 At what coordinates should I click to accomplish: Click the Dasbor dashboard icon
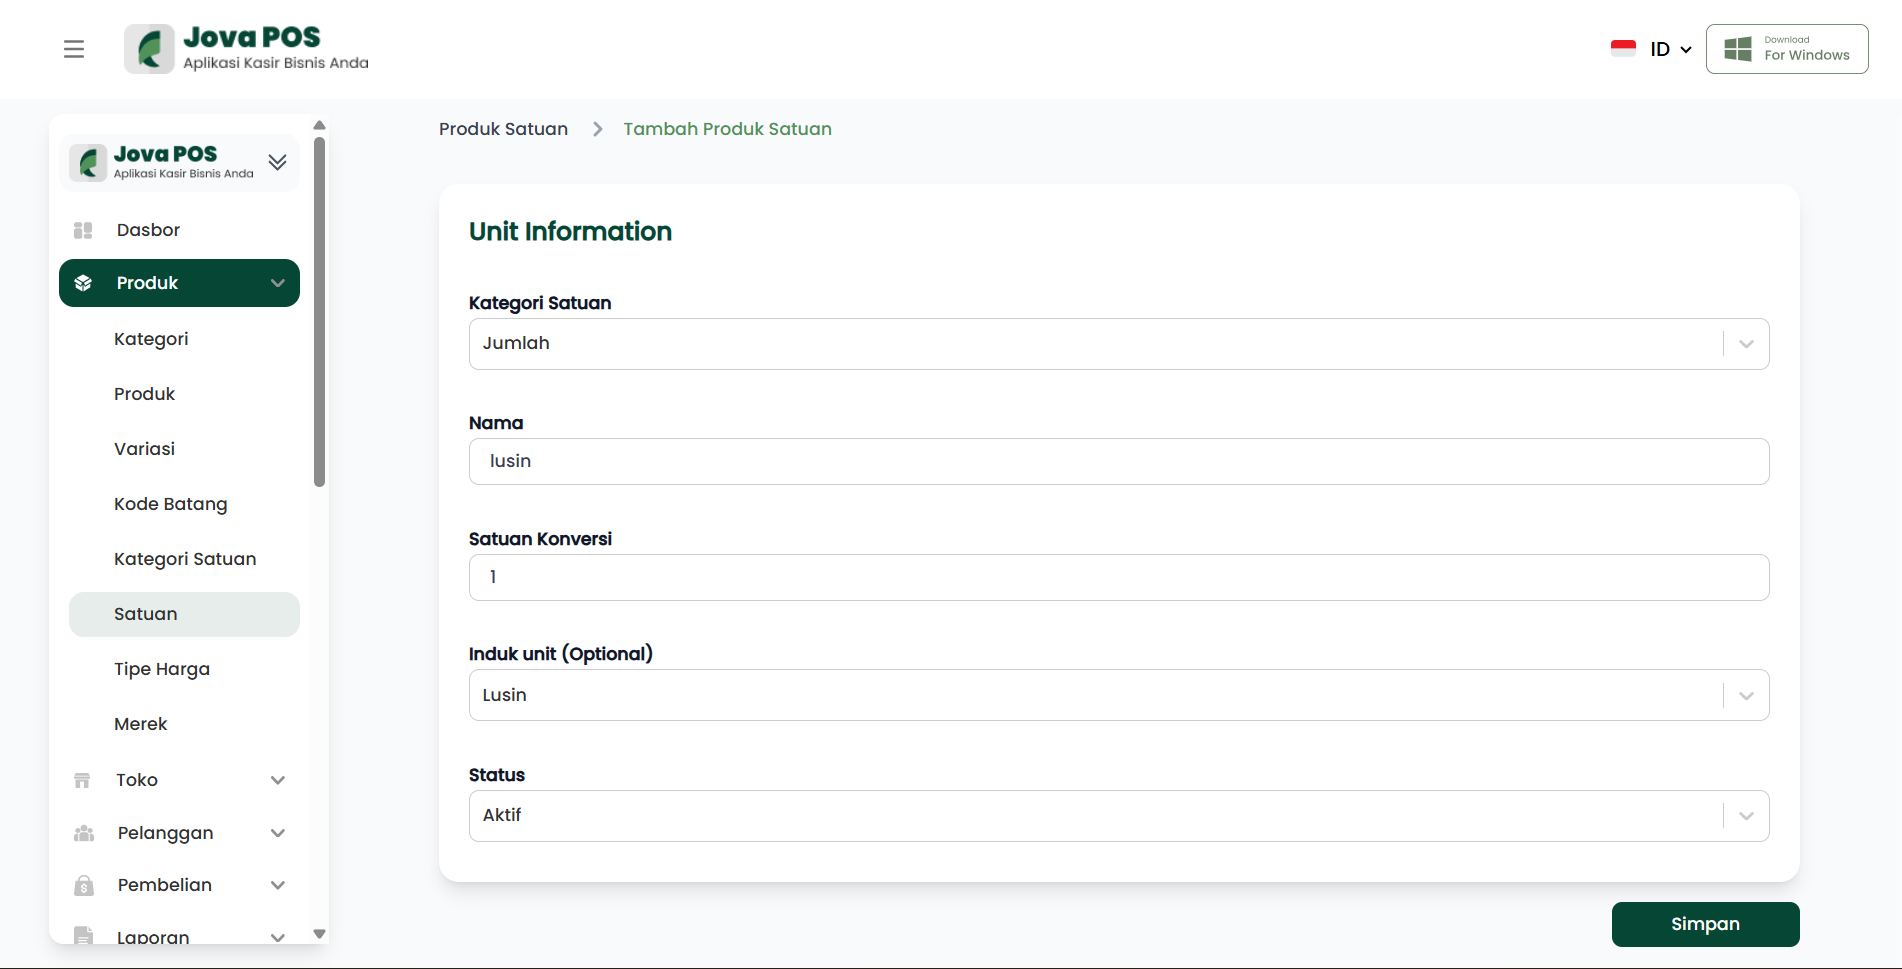pyautogui.click(x=83, y=230)
